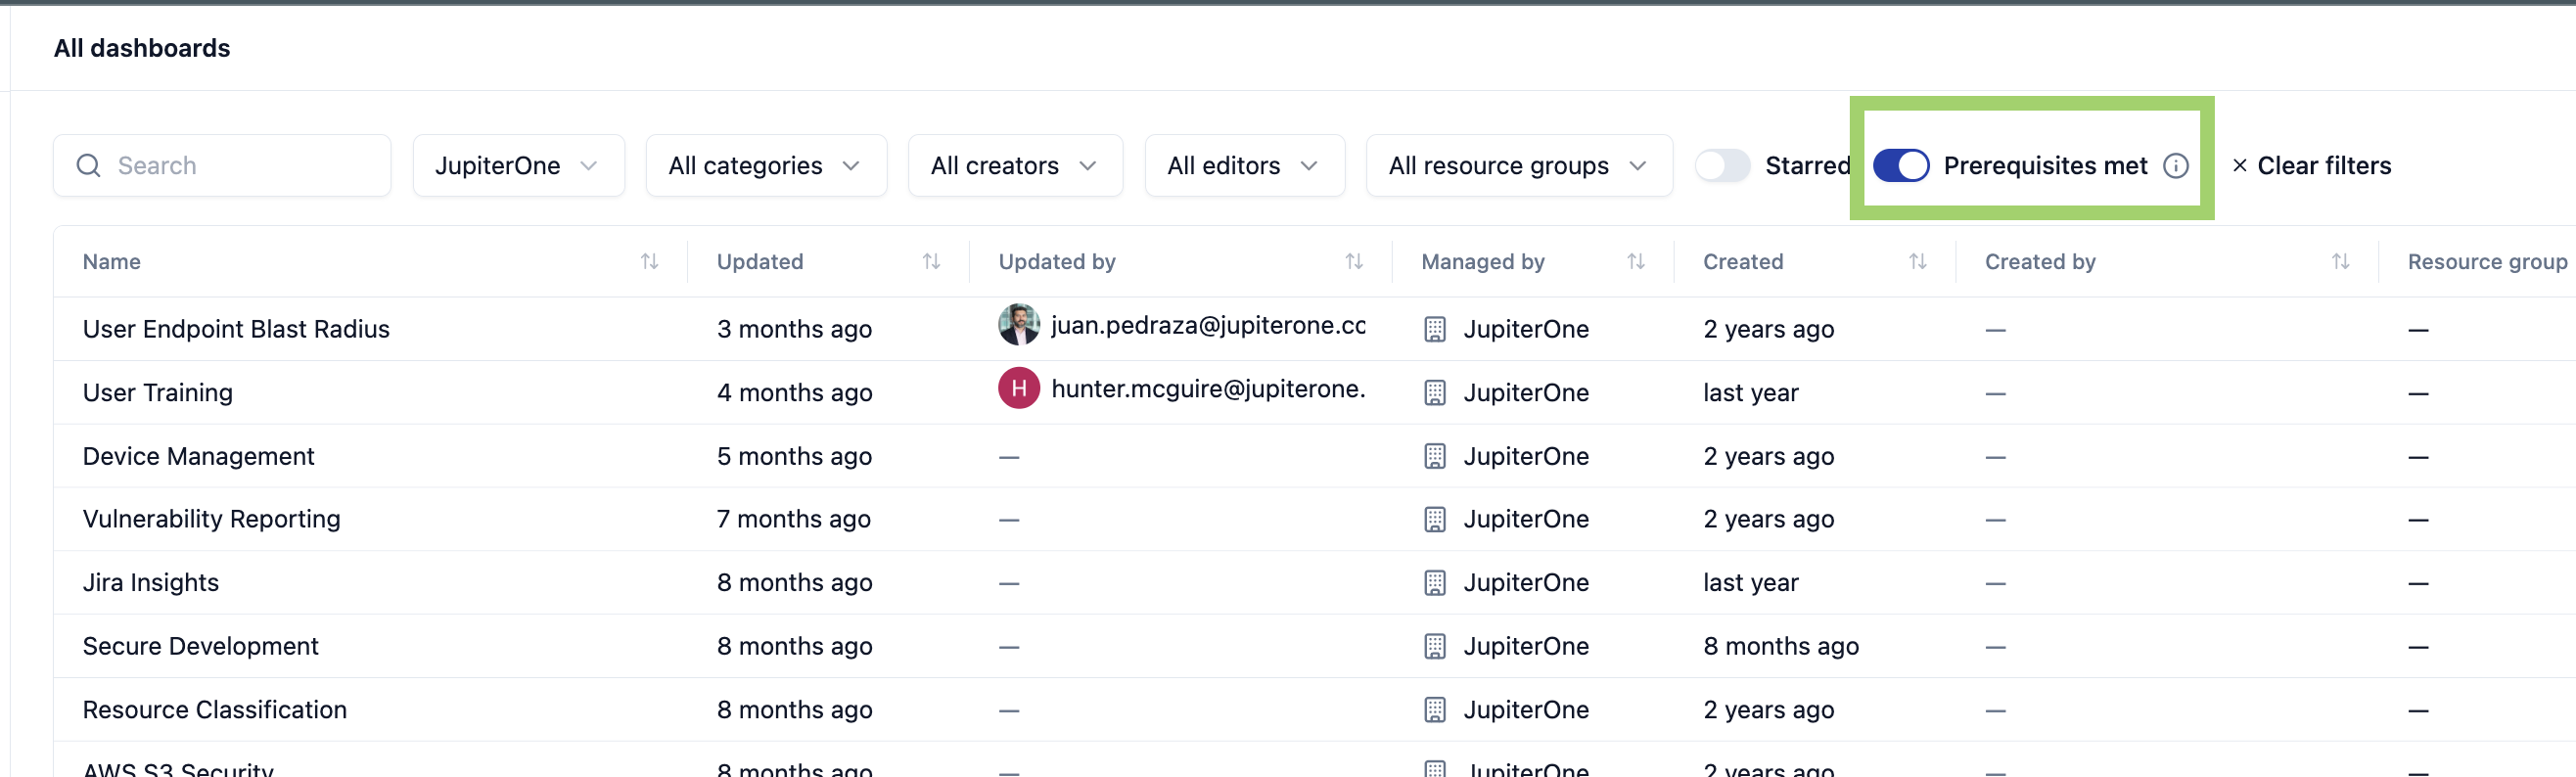Disable the Prerequisites met toggle
Image resolution: width=2576 pixels, height=777 pixels.
(1901, 166)
